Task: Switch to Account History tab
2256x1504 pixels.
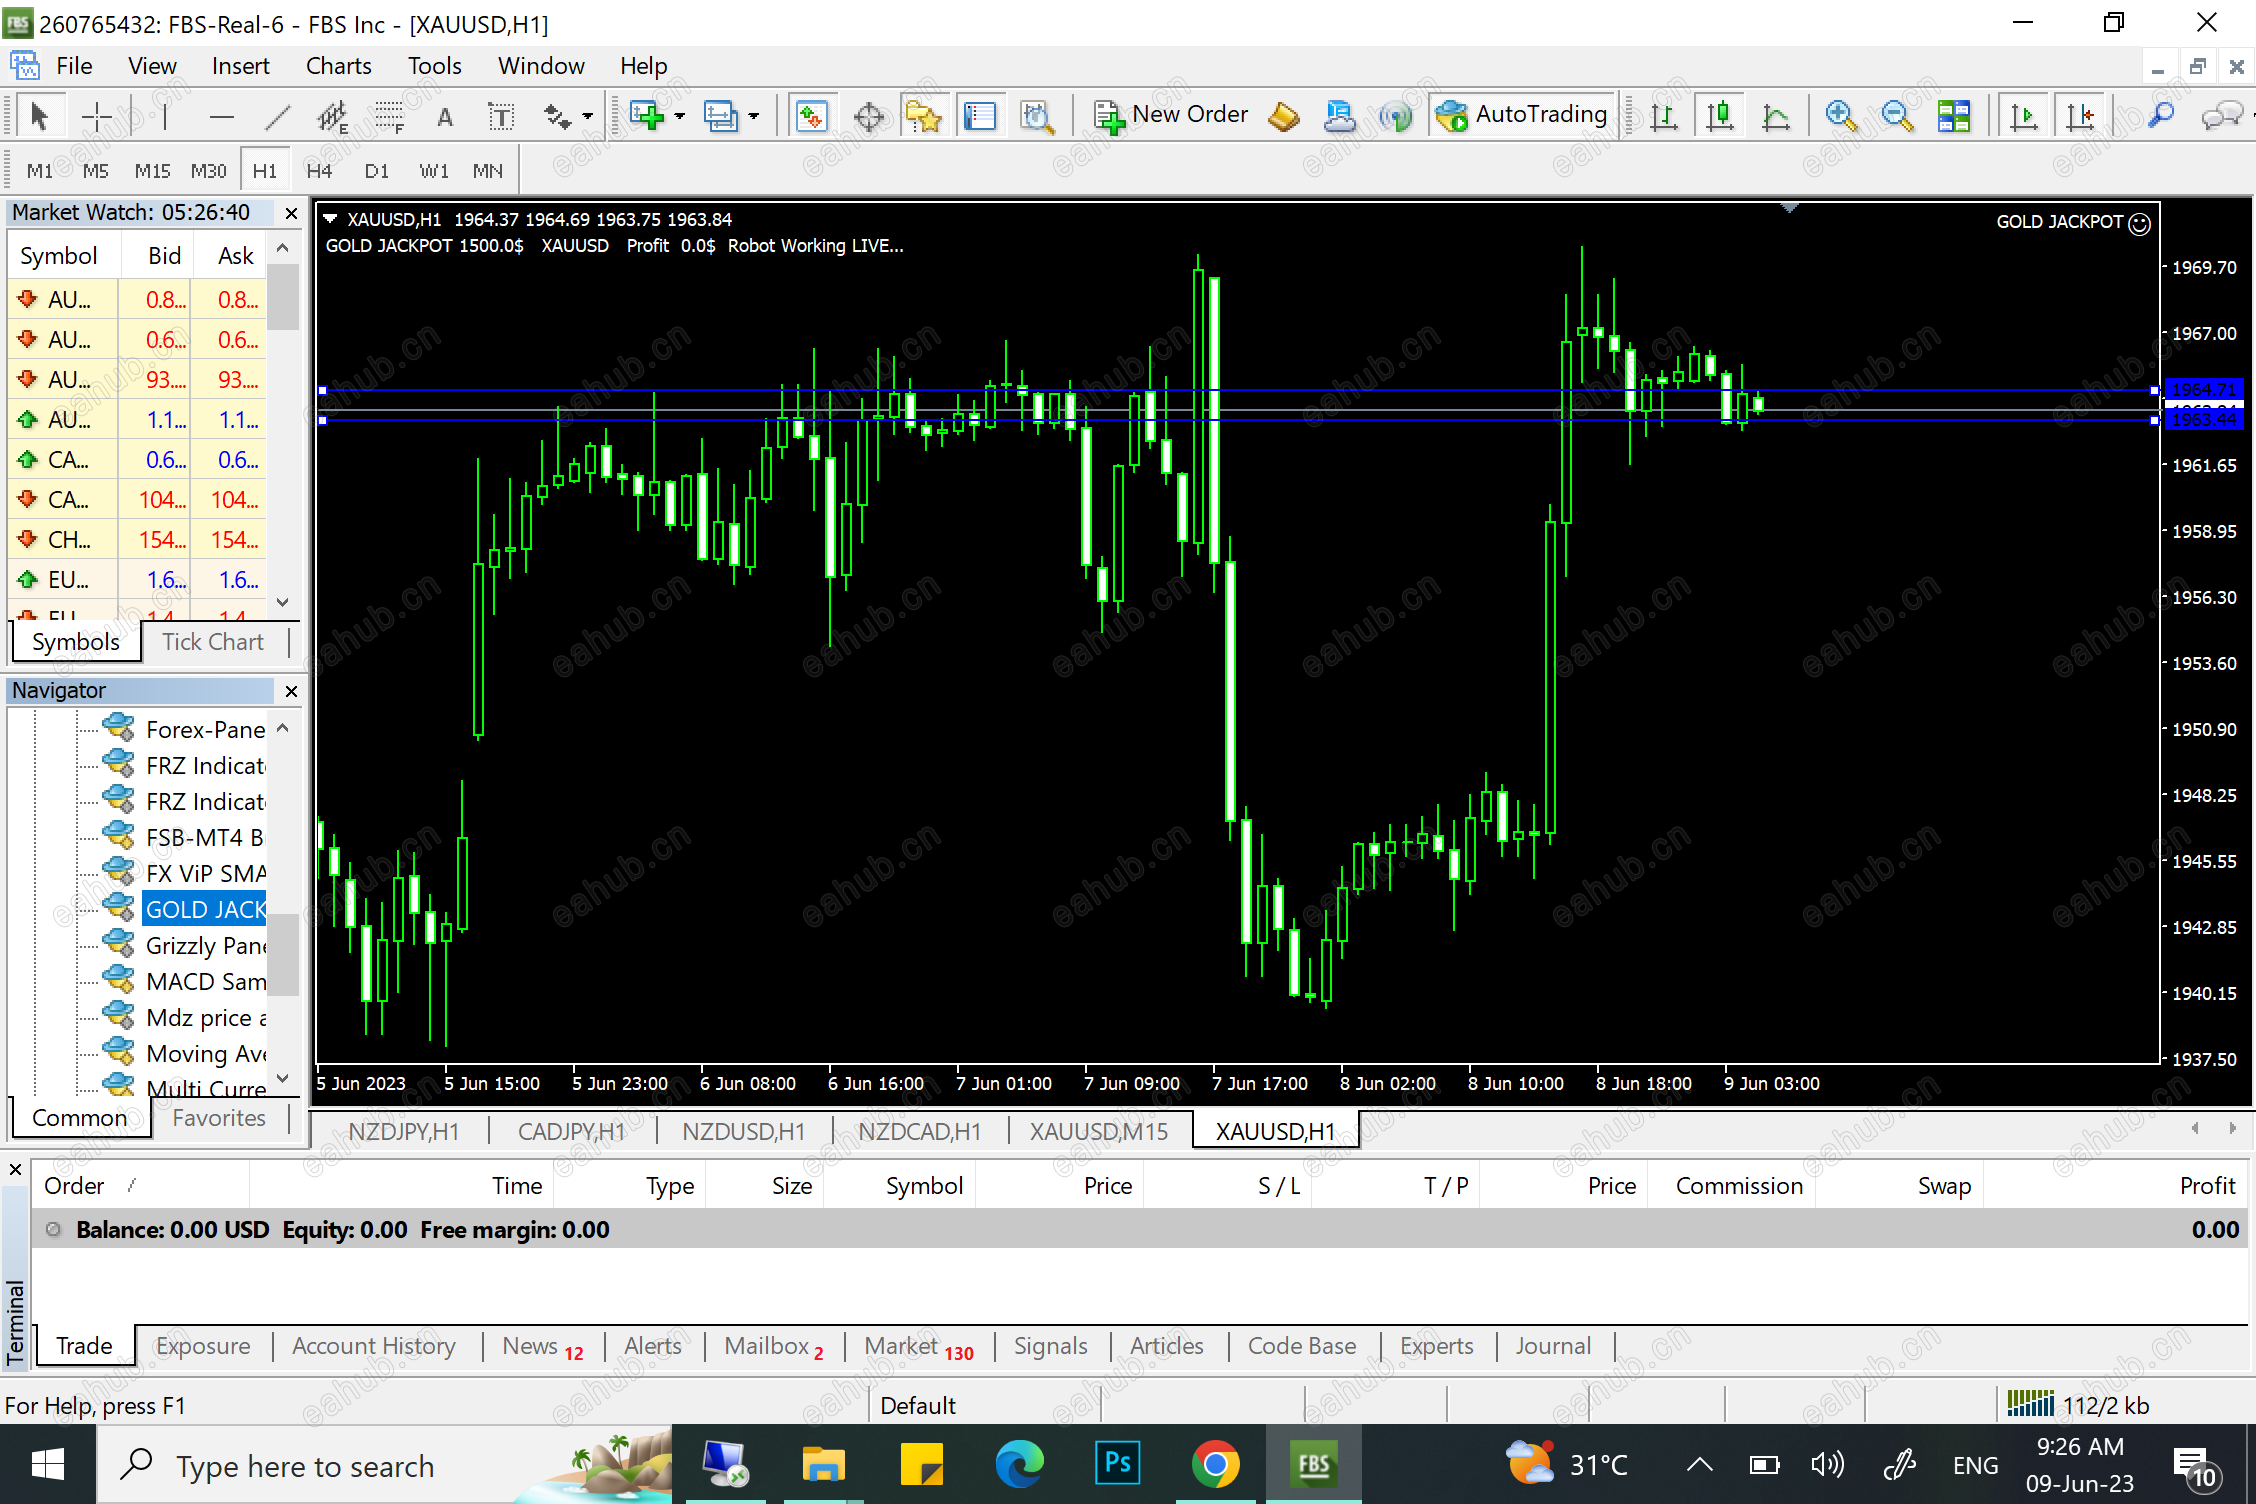Action: pos(373,1346)
